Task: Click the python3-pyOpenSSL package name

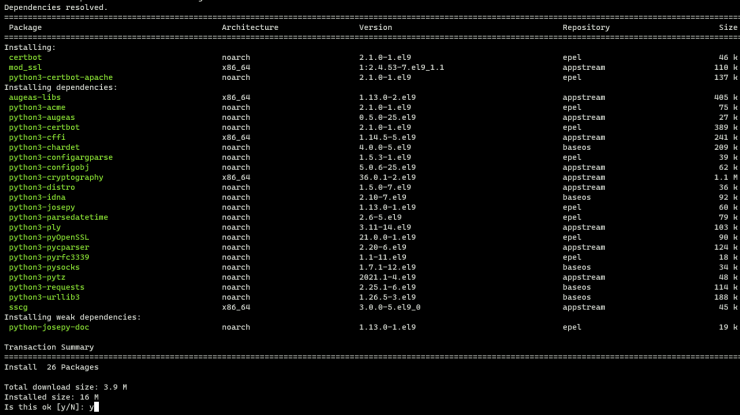Action: pos(52,237)
